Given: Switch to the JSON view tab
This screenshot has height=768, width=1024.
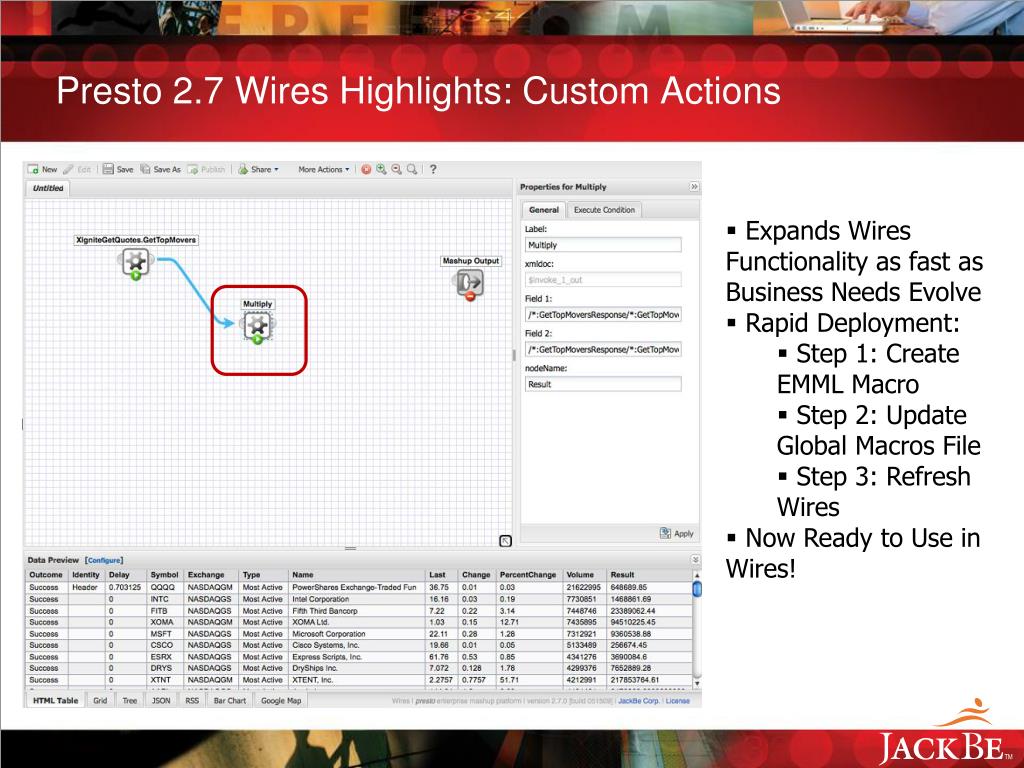Looking at the screenshot, I should (161, 701).
